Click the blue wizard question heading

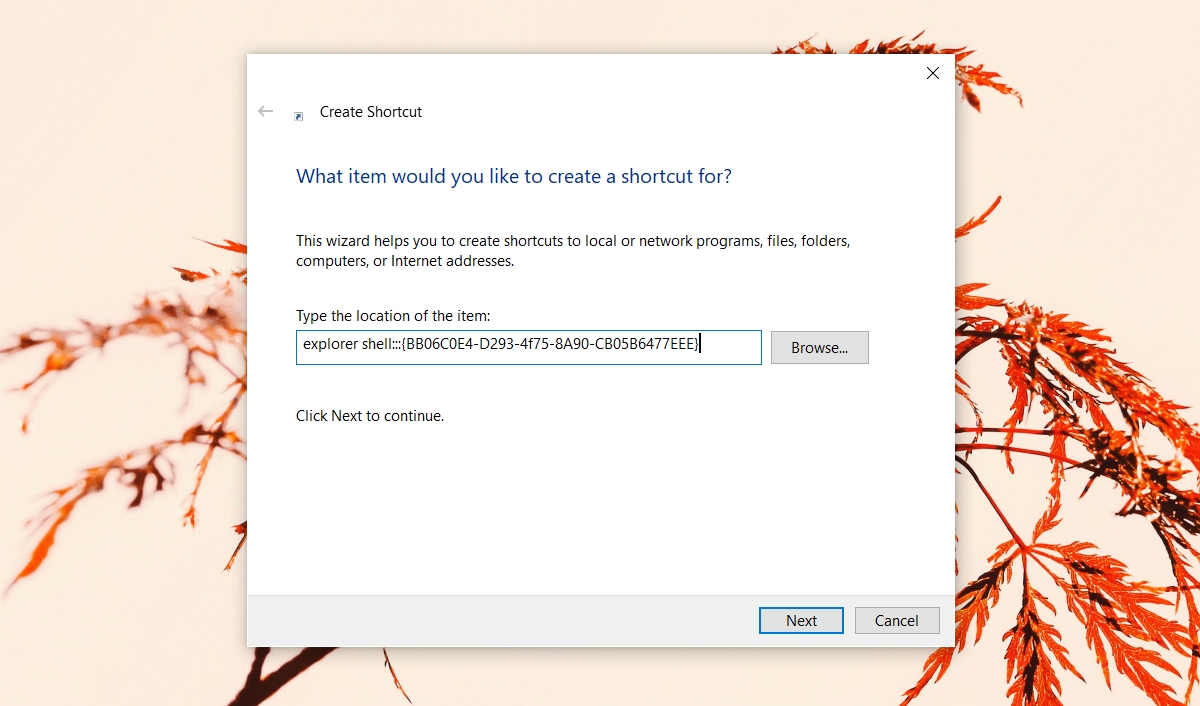click(x=512, y=176)
